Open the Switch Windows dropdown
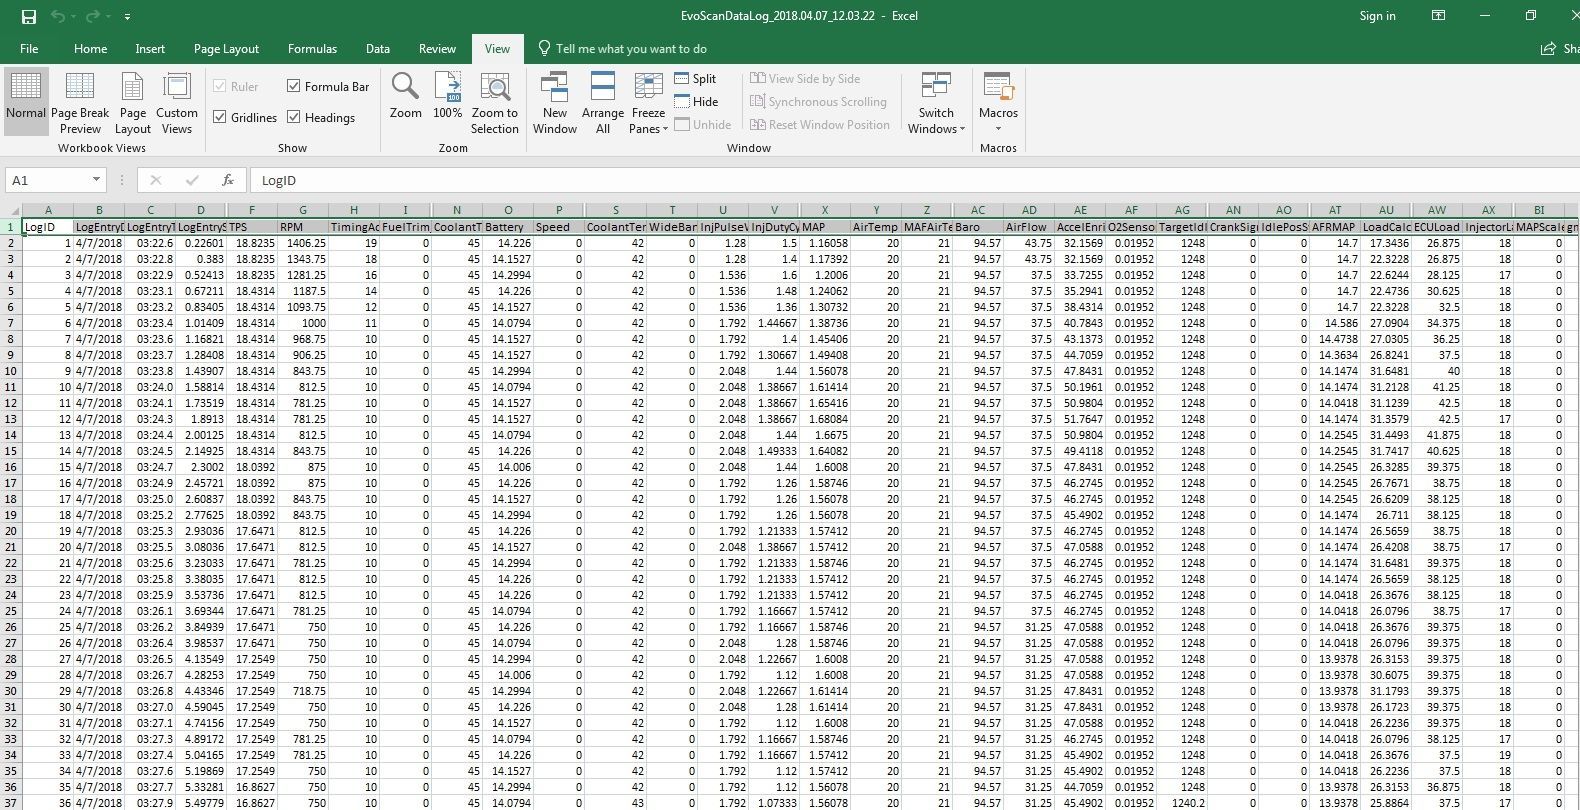Image resolution: width=1580 pixels, height=810 pixels. [x=936, y=103]
